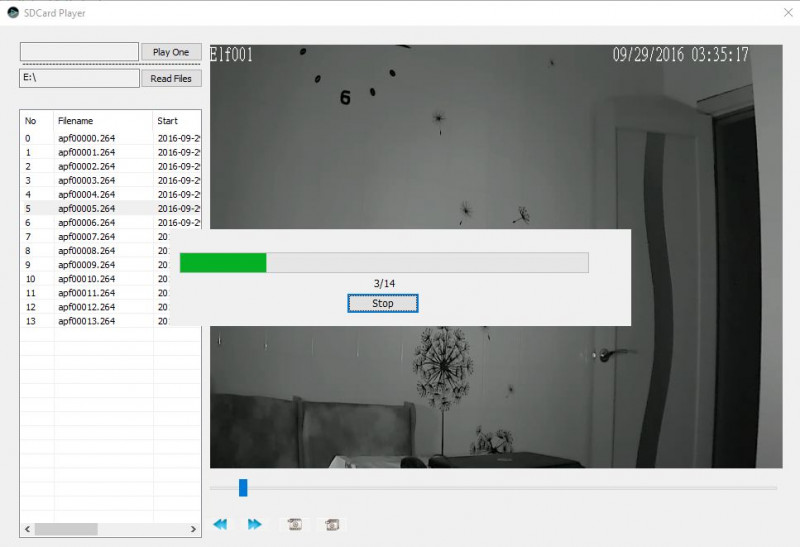
Task: Click the E:\ drive path field
Action: 79,78
